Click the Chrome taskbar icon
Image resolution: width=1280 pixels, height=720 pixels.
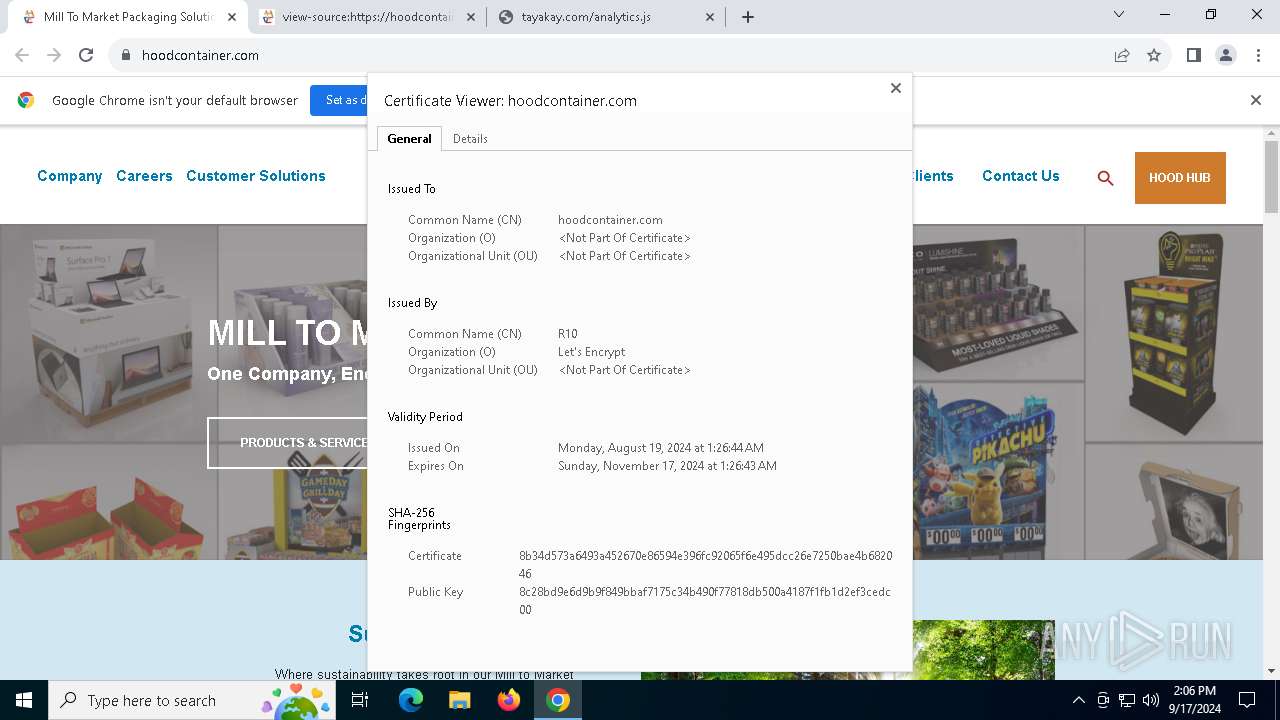pyautogui.click(x=558, y=700)
